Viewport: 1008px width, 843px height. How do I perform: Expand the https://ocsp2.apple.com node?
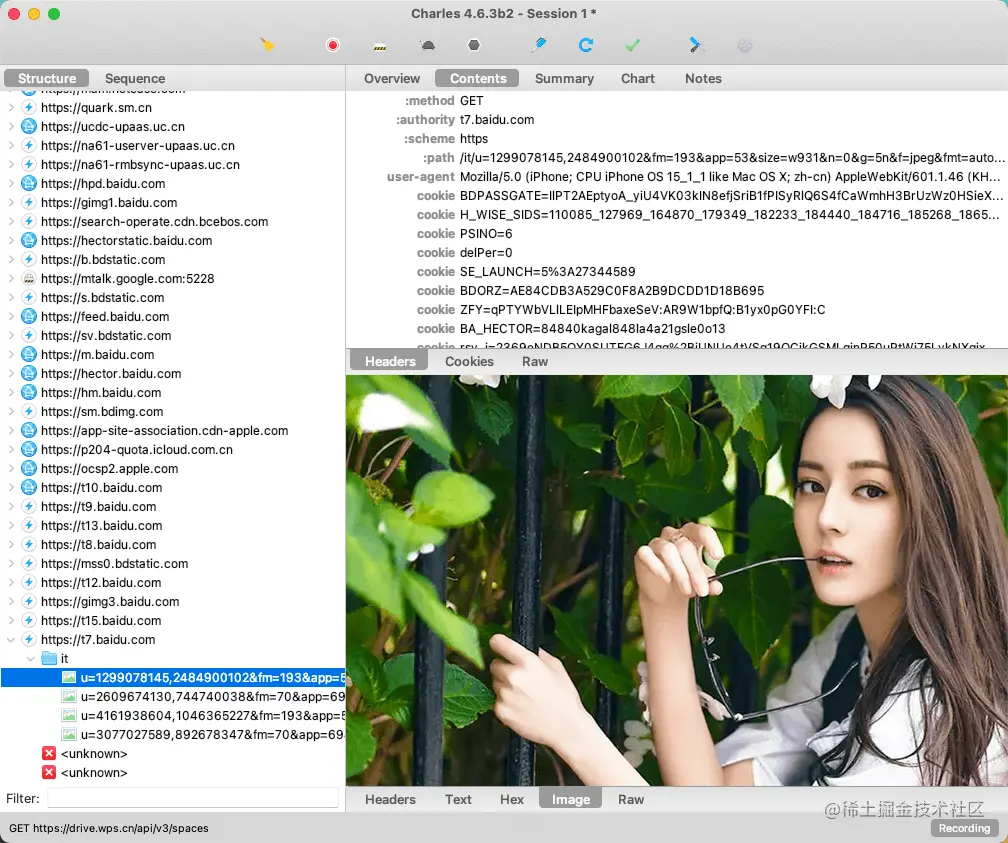click(x=11, y=469)
